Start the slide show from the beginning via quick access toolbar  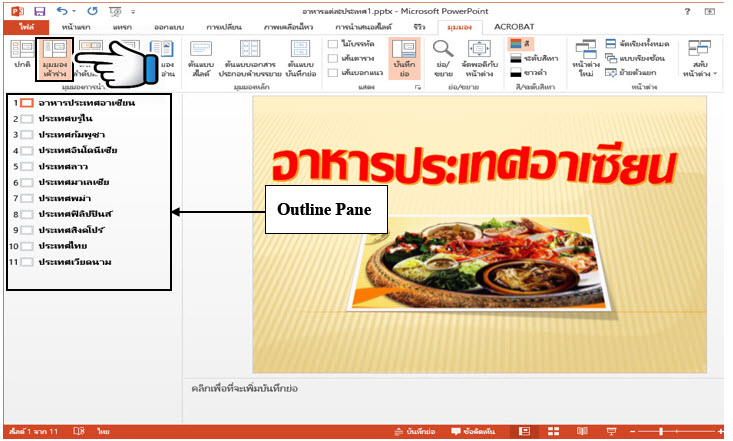click(115, 11)
